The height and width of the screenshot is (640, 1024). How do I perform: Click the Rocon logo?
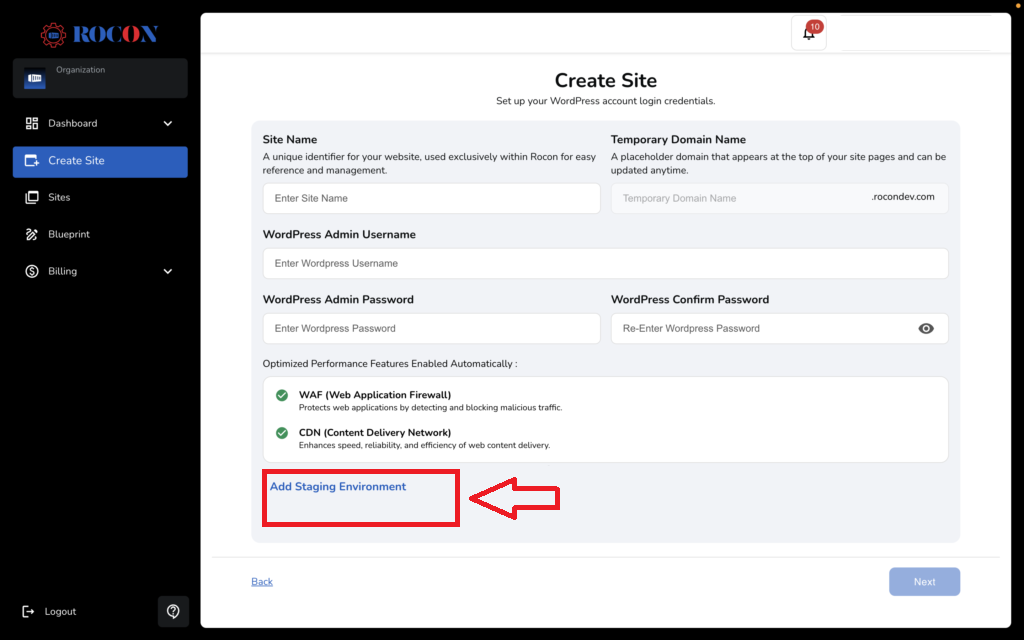(x=99, y=34)
